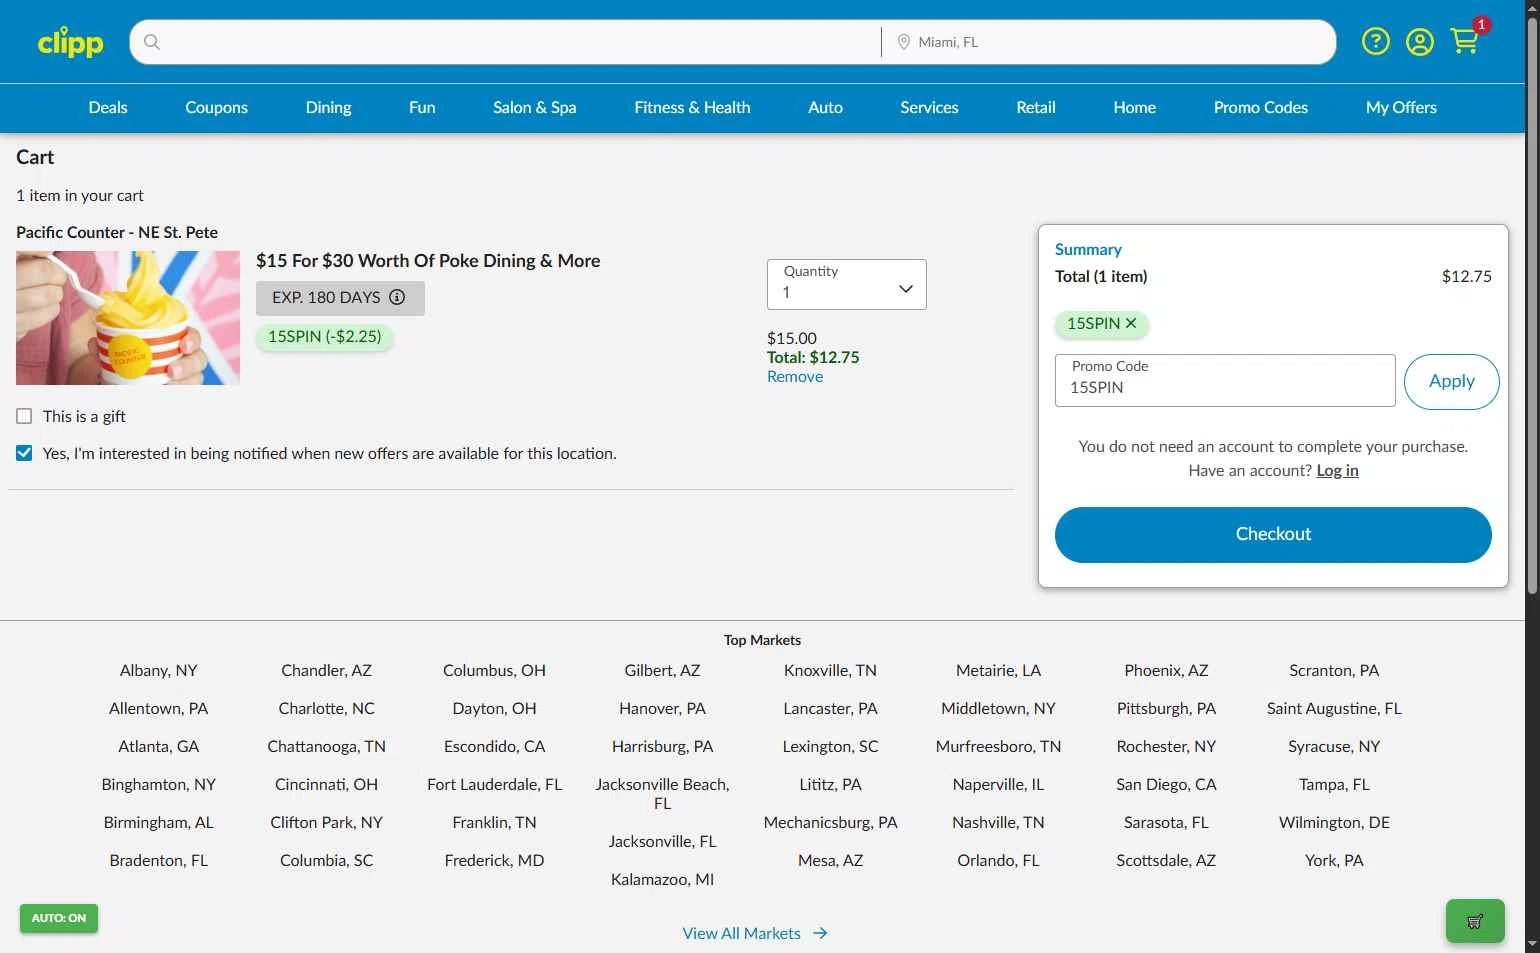This screenshot has height=953, width=1540.
Task: Click the Remove item link
Action: click(795, 376)
